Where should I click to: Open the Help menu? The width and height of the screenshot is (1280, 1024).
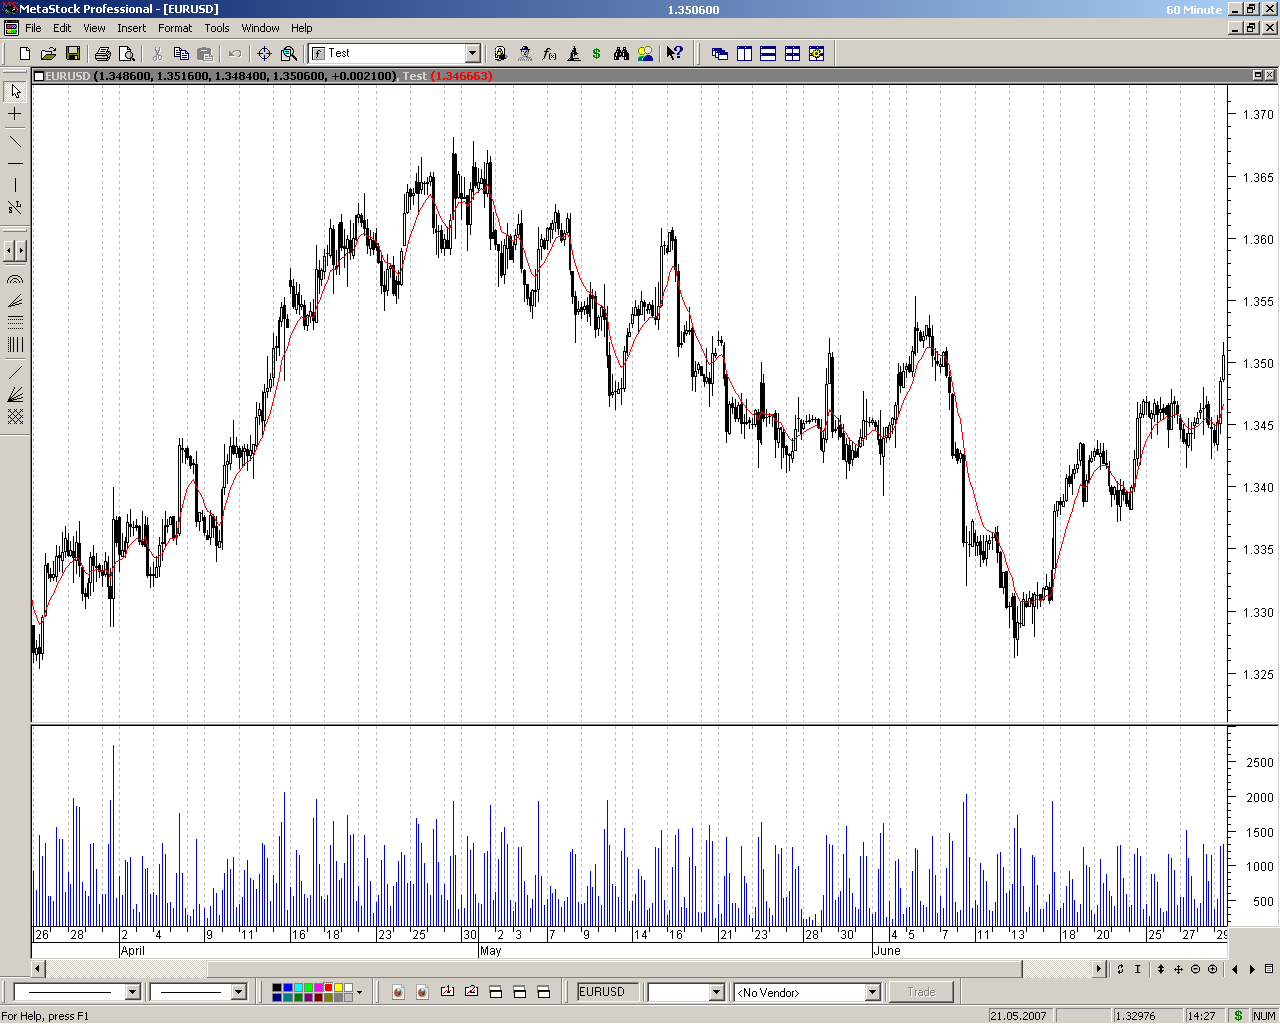pyautogui.click(x=301, y=28)
